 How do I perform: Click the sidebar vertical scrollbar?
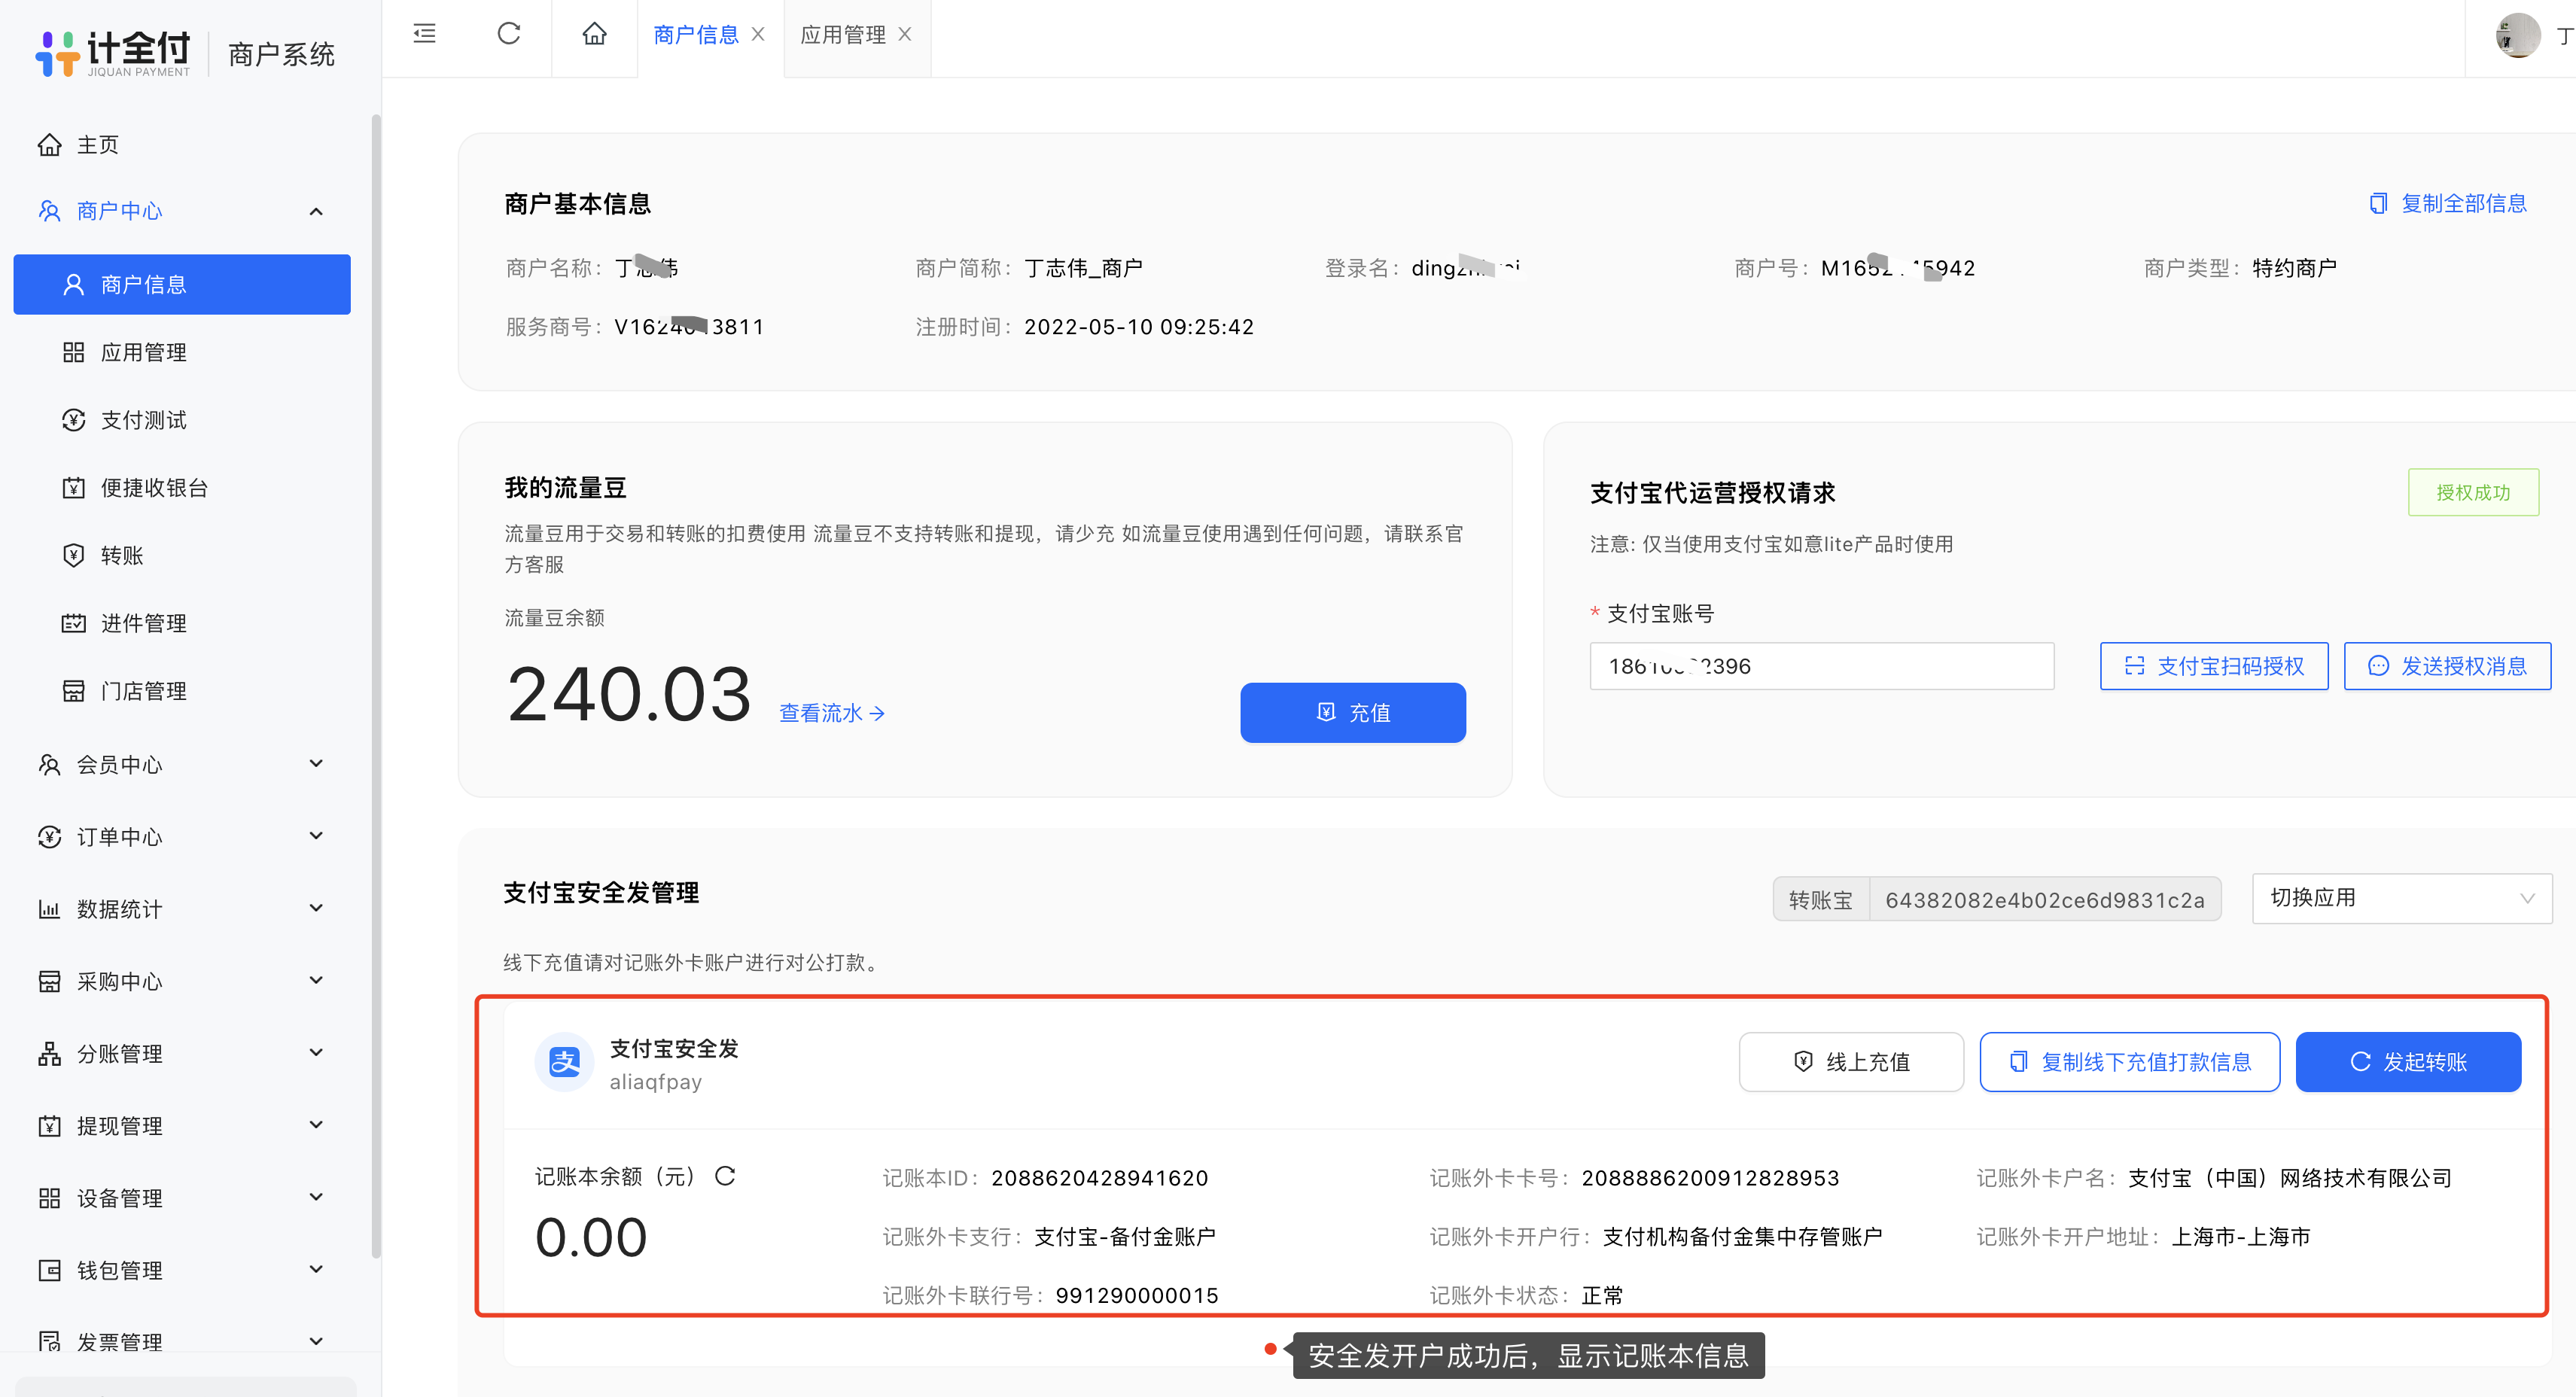376,686
